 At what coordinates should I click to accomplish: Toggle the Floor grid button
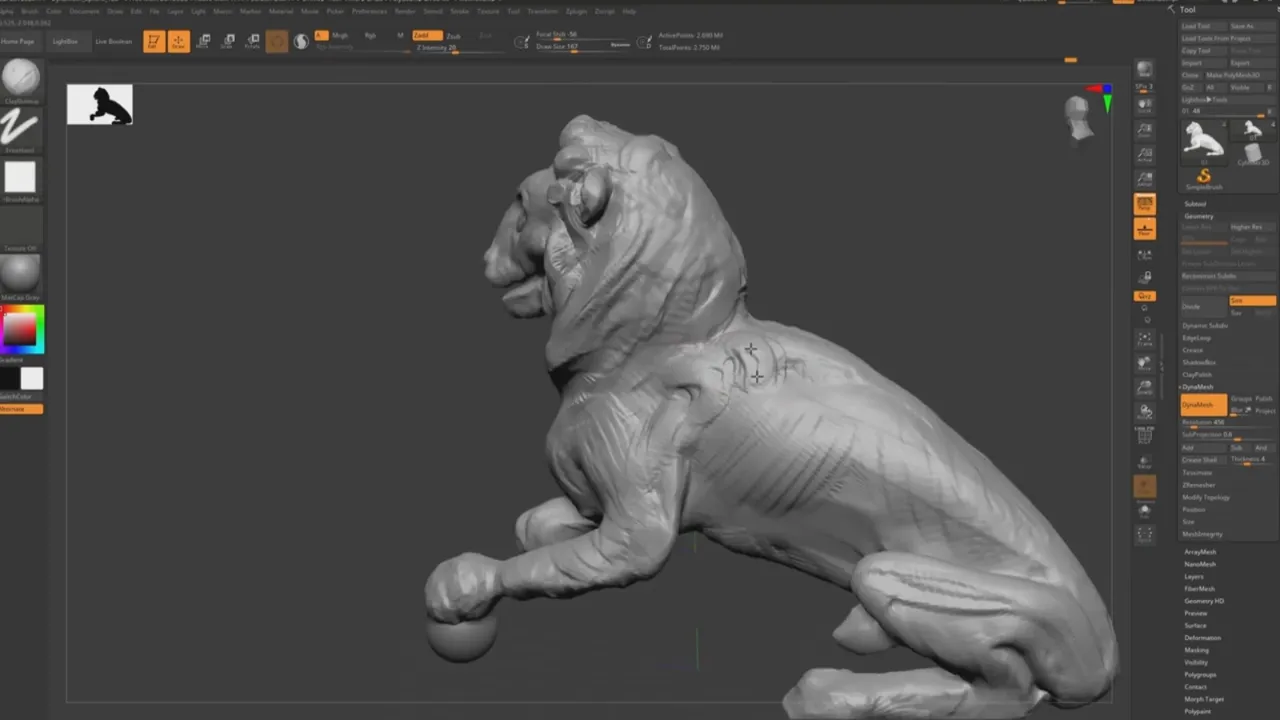(1145, 230)
